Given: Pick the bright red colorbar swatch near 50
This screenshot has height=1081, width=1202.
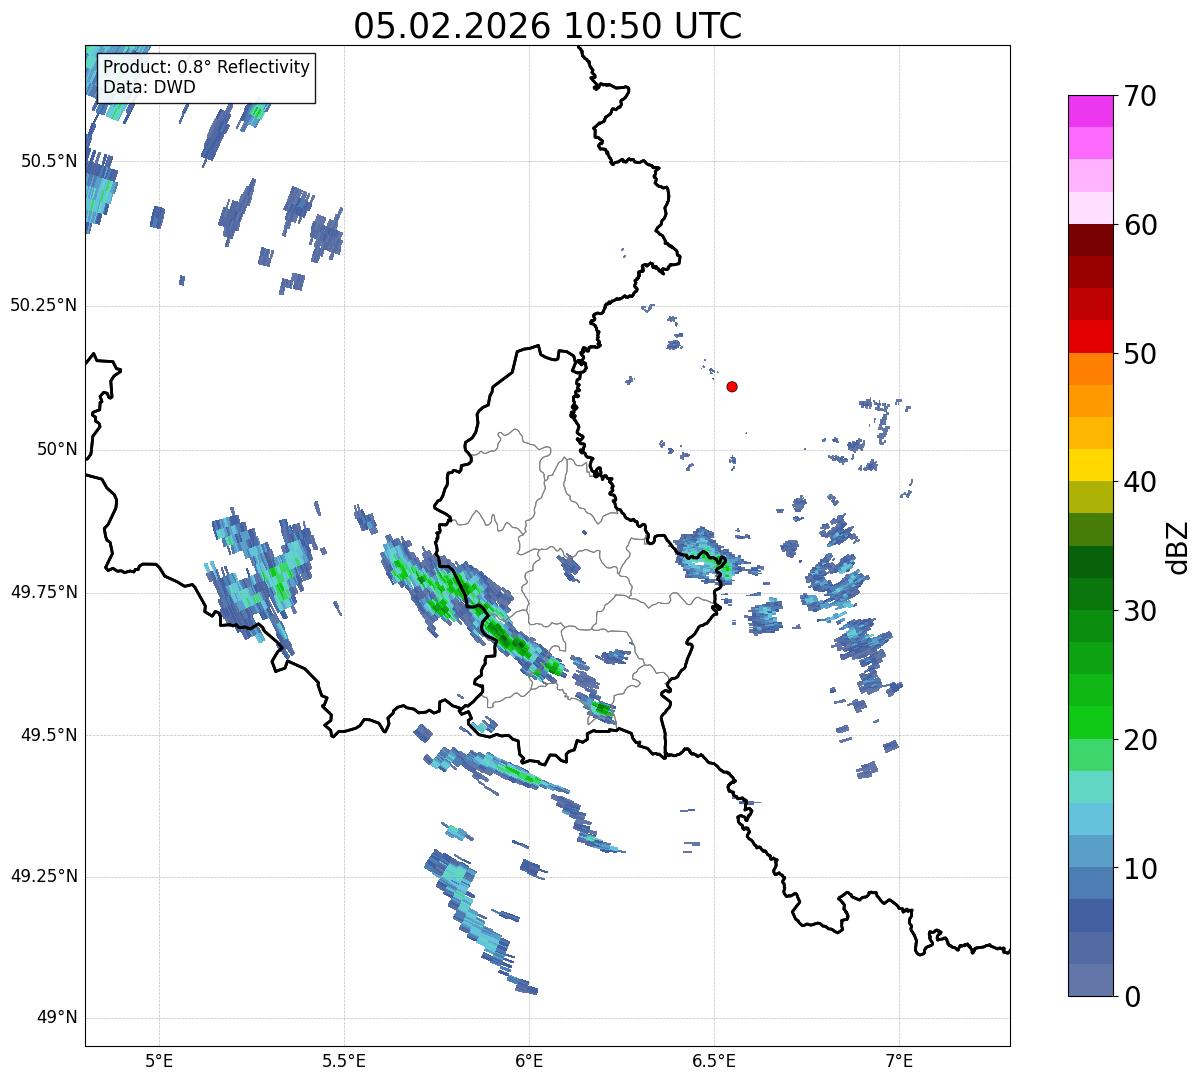Looking at the screenshot, I should click(x=1090, y=336).
